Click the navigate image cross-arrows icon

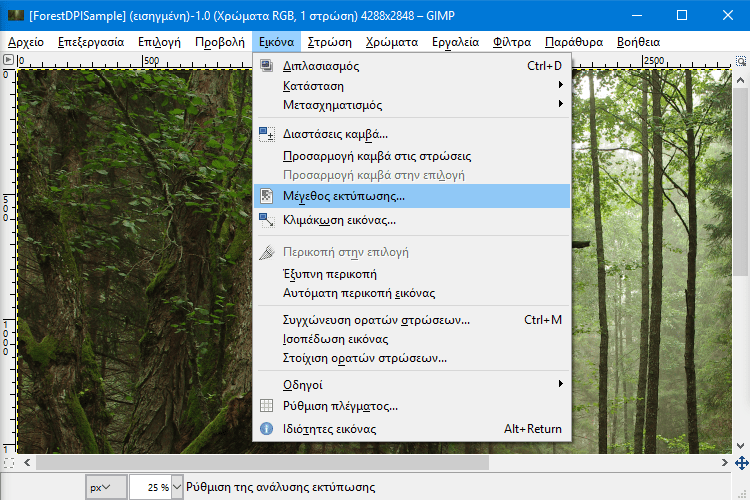click(741, 463)
